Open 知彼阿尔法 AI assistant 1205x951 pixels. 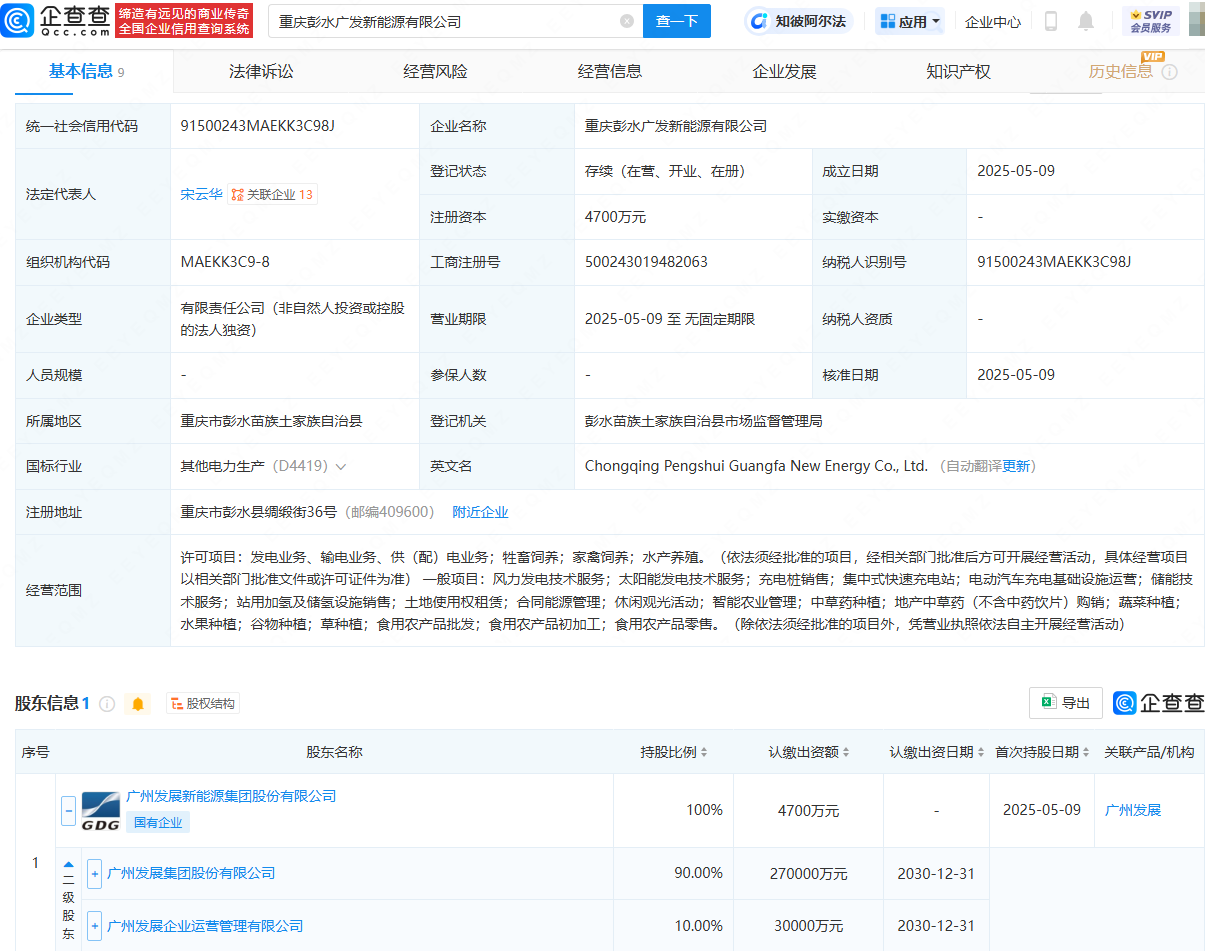(x=798, y=21)
